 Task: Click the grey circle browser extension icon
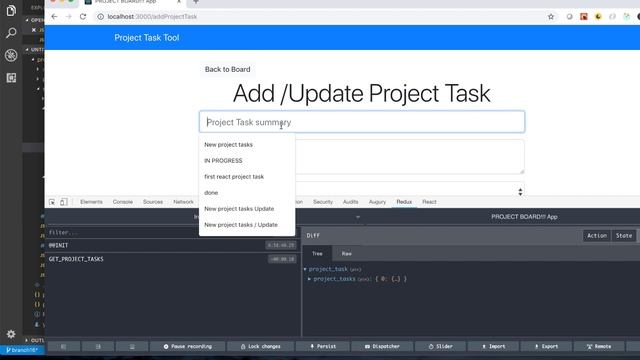[569, 17]
